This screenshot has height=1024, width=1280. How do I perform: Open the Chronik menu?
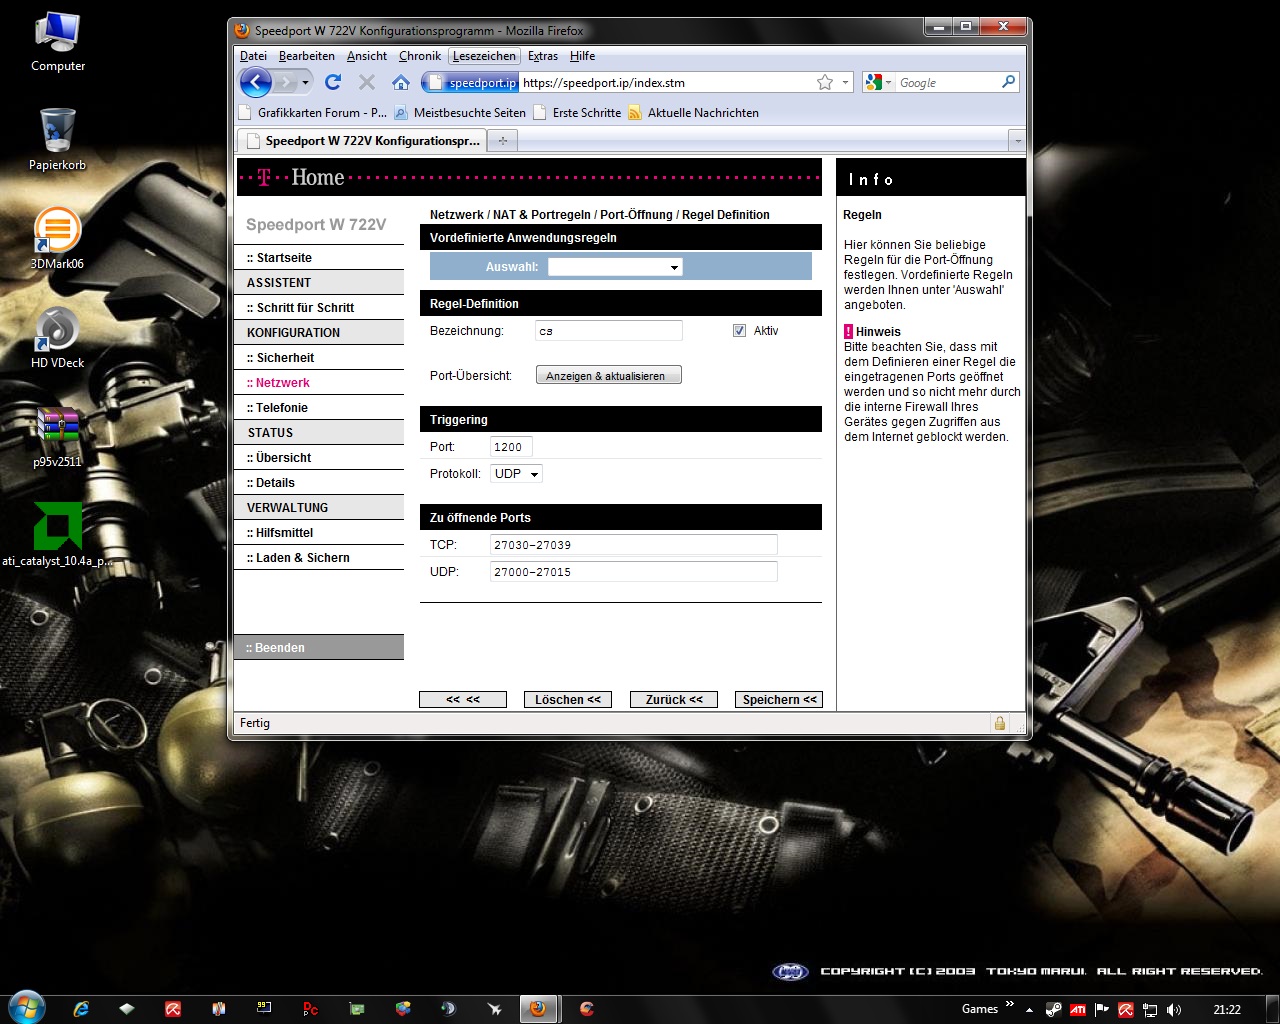coord(420,56)
